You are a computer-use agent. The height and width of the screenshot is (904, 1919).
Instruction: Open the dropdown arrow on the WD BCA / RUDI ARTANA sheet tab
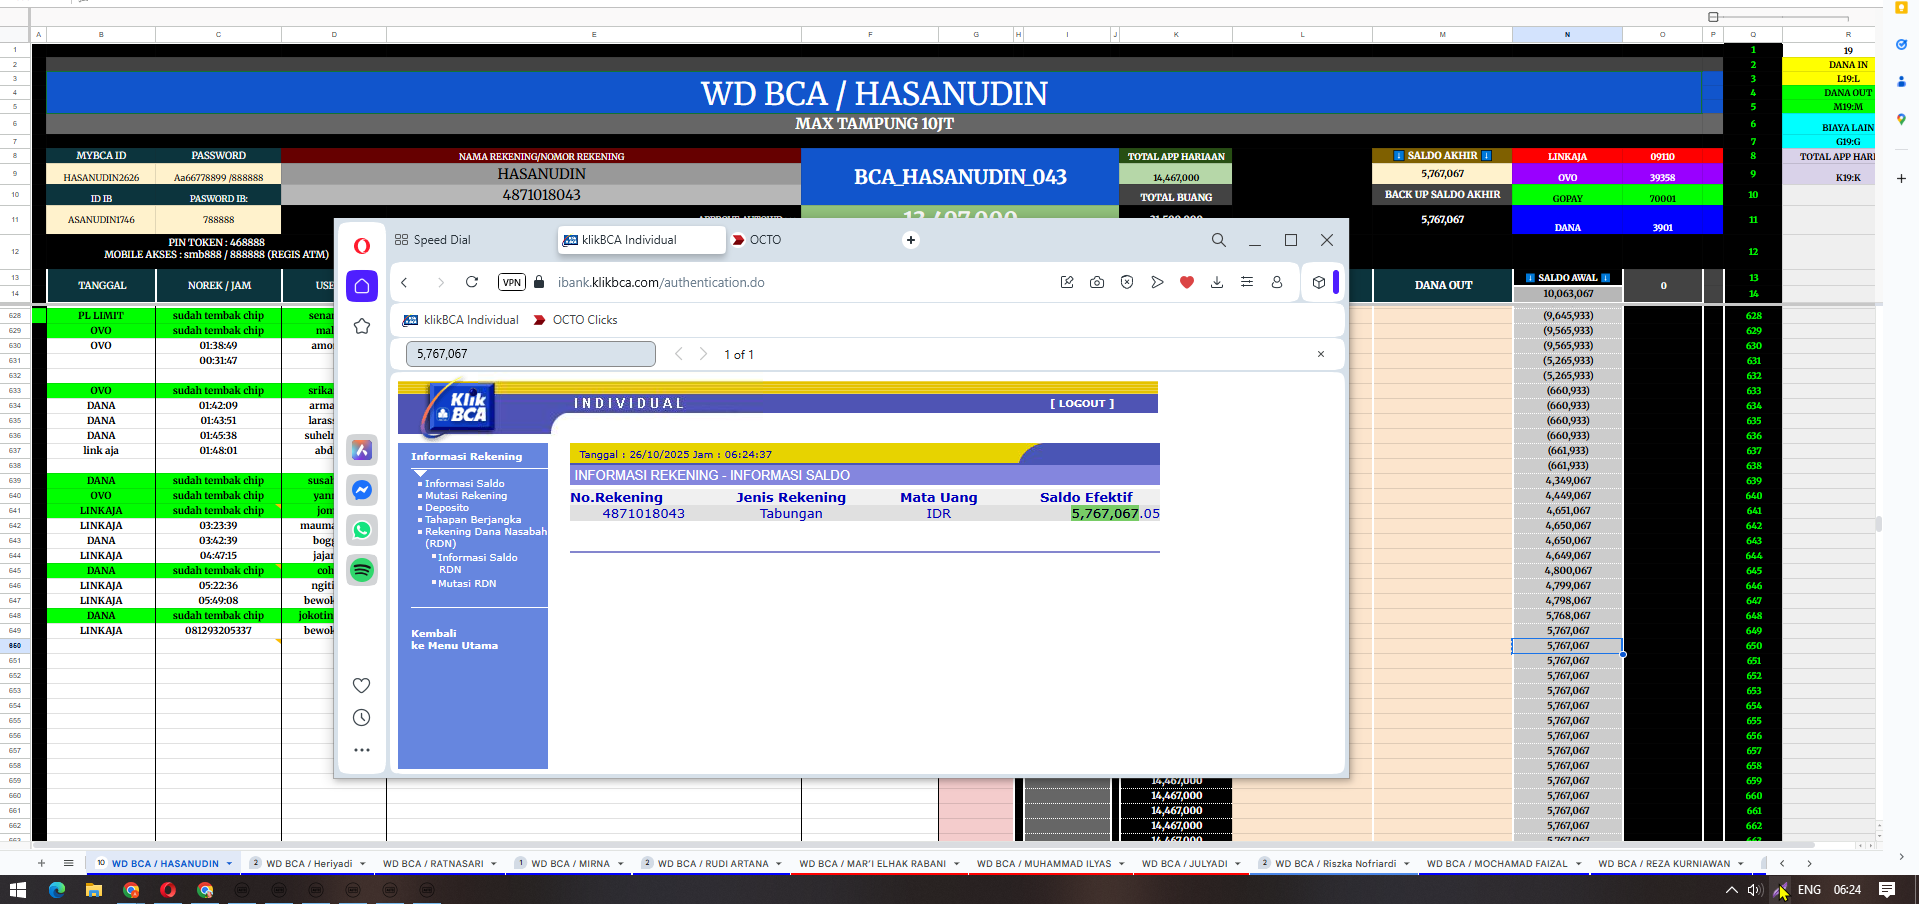779,863
